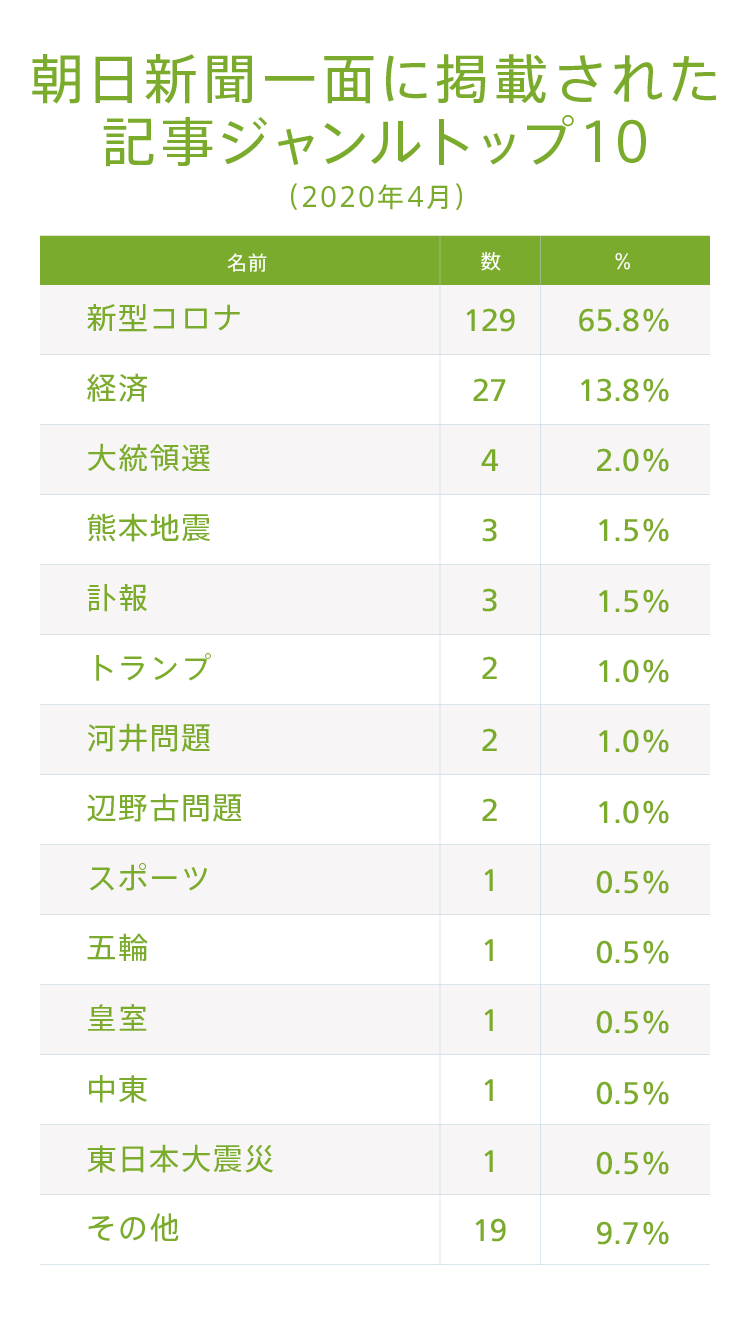The image size is (750, 1322).
Task: Select the 新型コロナ row label
Action: tap(164, 319)
